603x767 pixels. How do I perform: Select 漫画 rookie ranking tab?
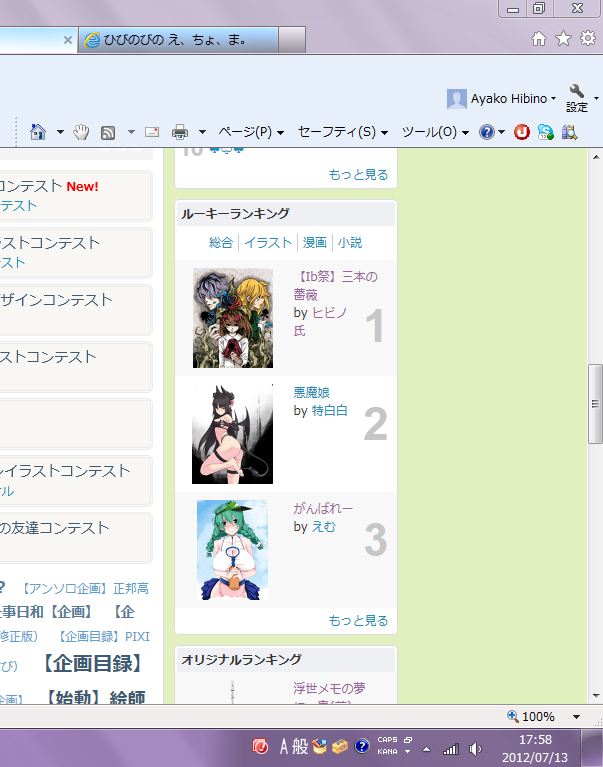click(314, 243)
